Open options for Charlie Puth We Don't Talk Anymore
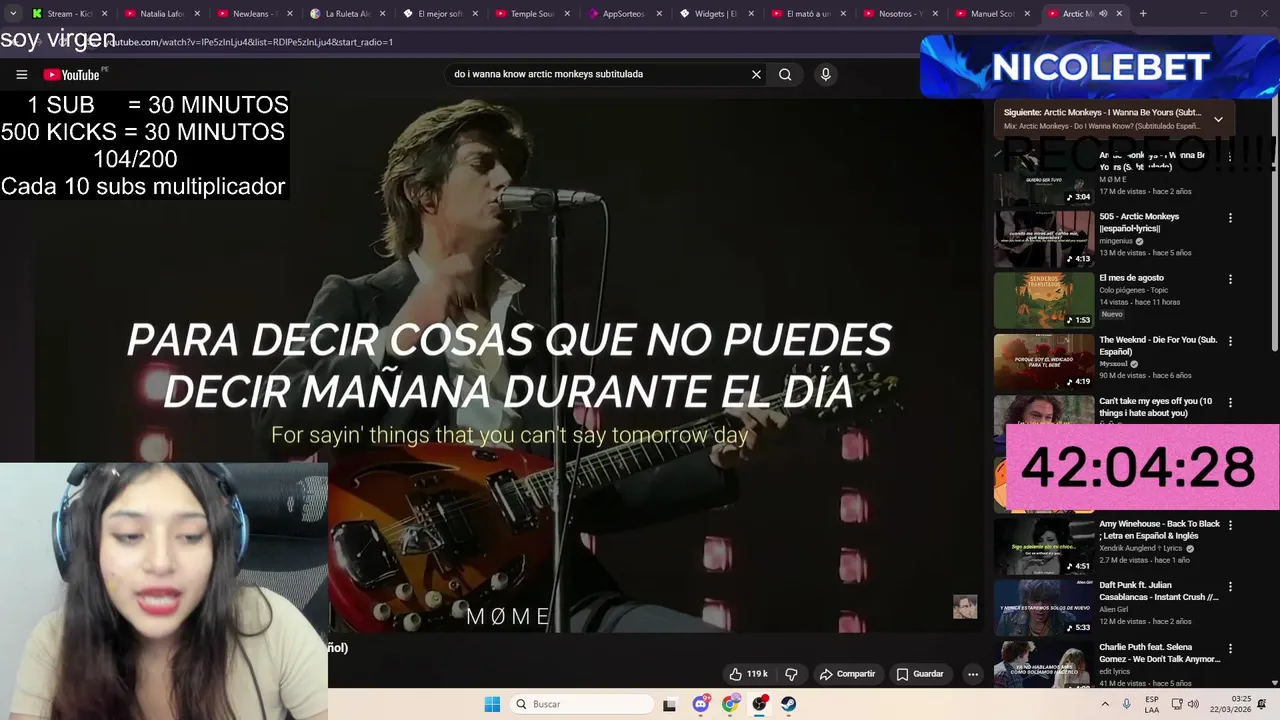Screen dimensions: 1280x720 [1230, 649]
